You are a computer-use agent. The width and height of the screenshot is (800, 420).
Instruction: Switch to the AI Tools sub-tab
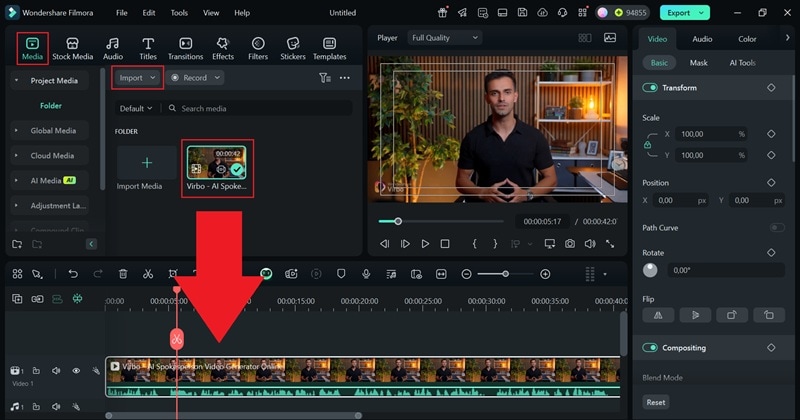pos(742,63)
